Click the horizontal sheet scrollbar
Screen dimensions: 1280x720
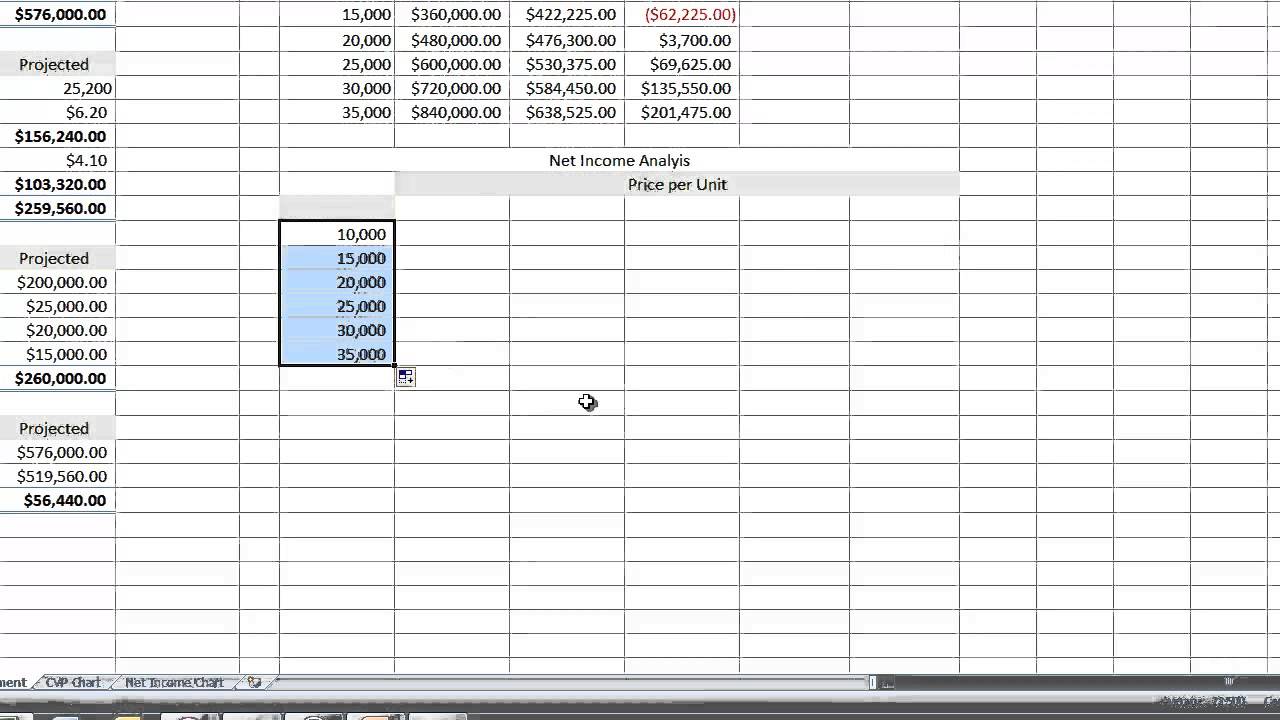coord(573,682)
